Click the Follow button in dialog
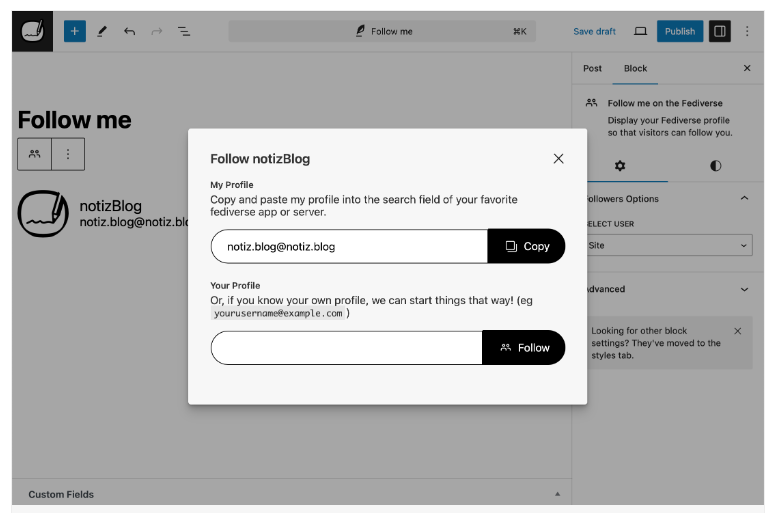 [x=524, y=348]
